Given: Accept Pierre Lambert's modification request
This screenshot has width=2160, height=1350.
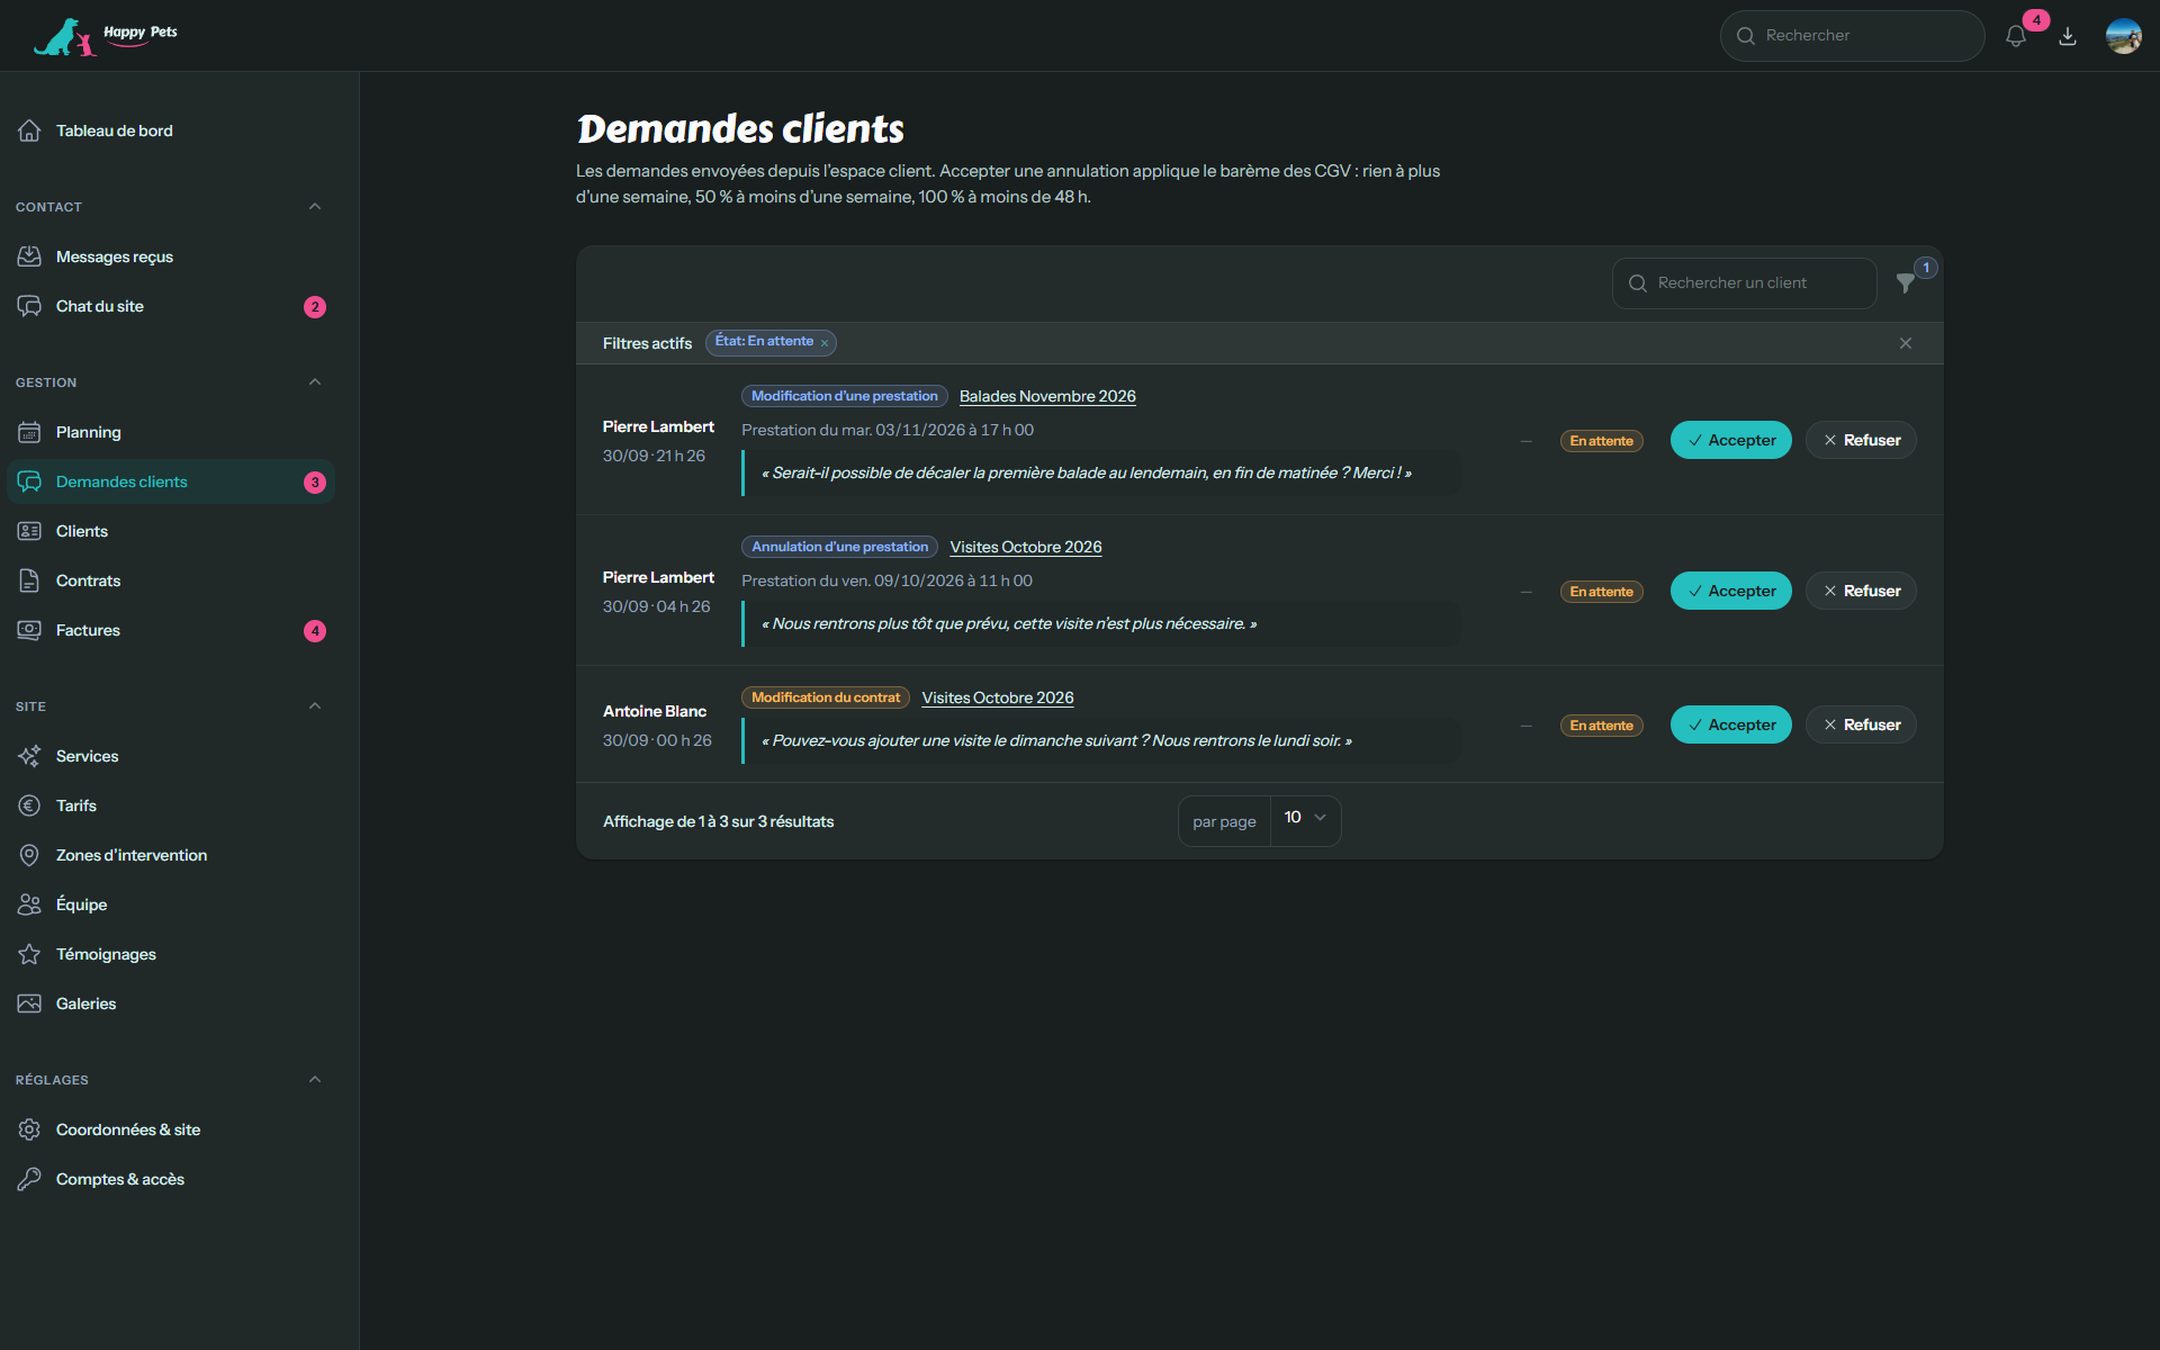Looking at the screenshot, I should tap(1731, 440).
